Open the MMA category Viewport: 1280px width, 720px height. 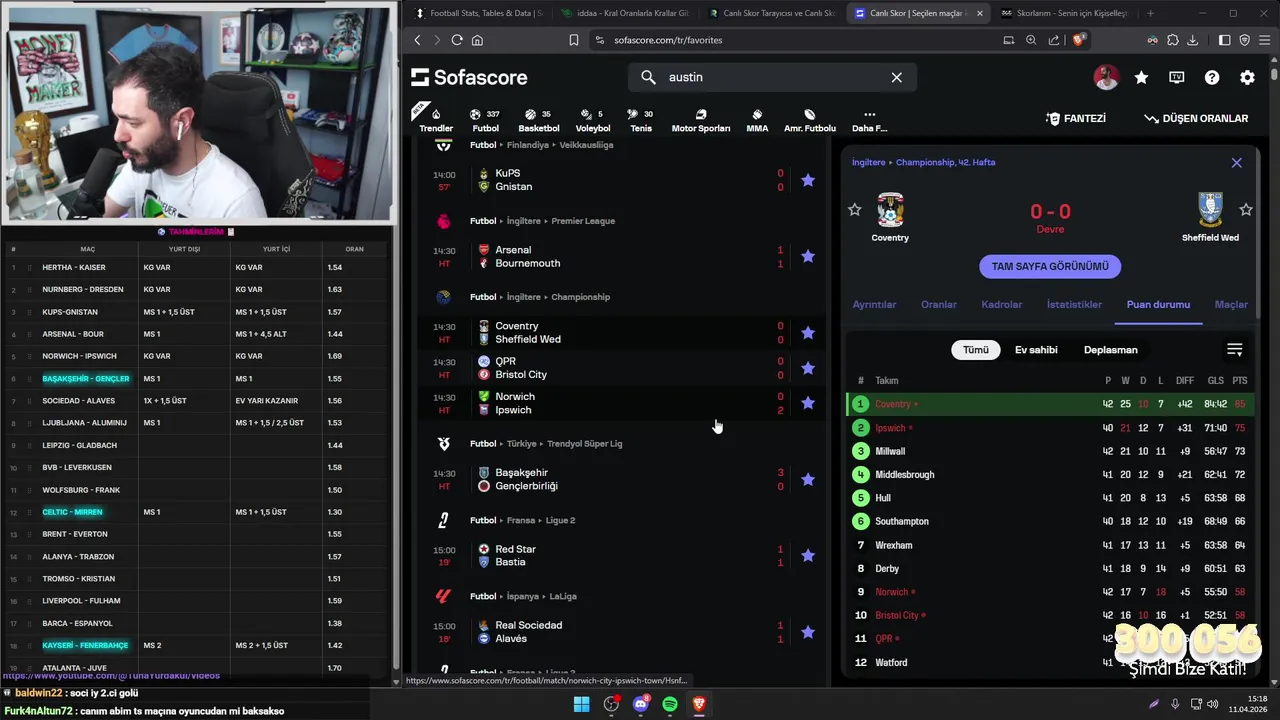click(x=757, y=120)
